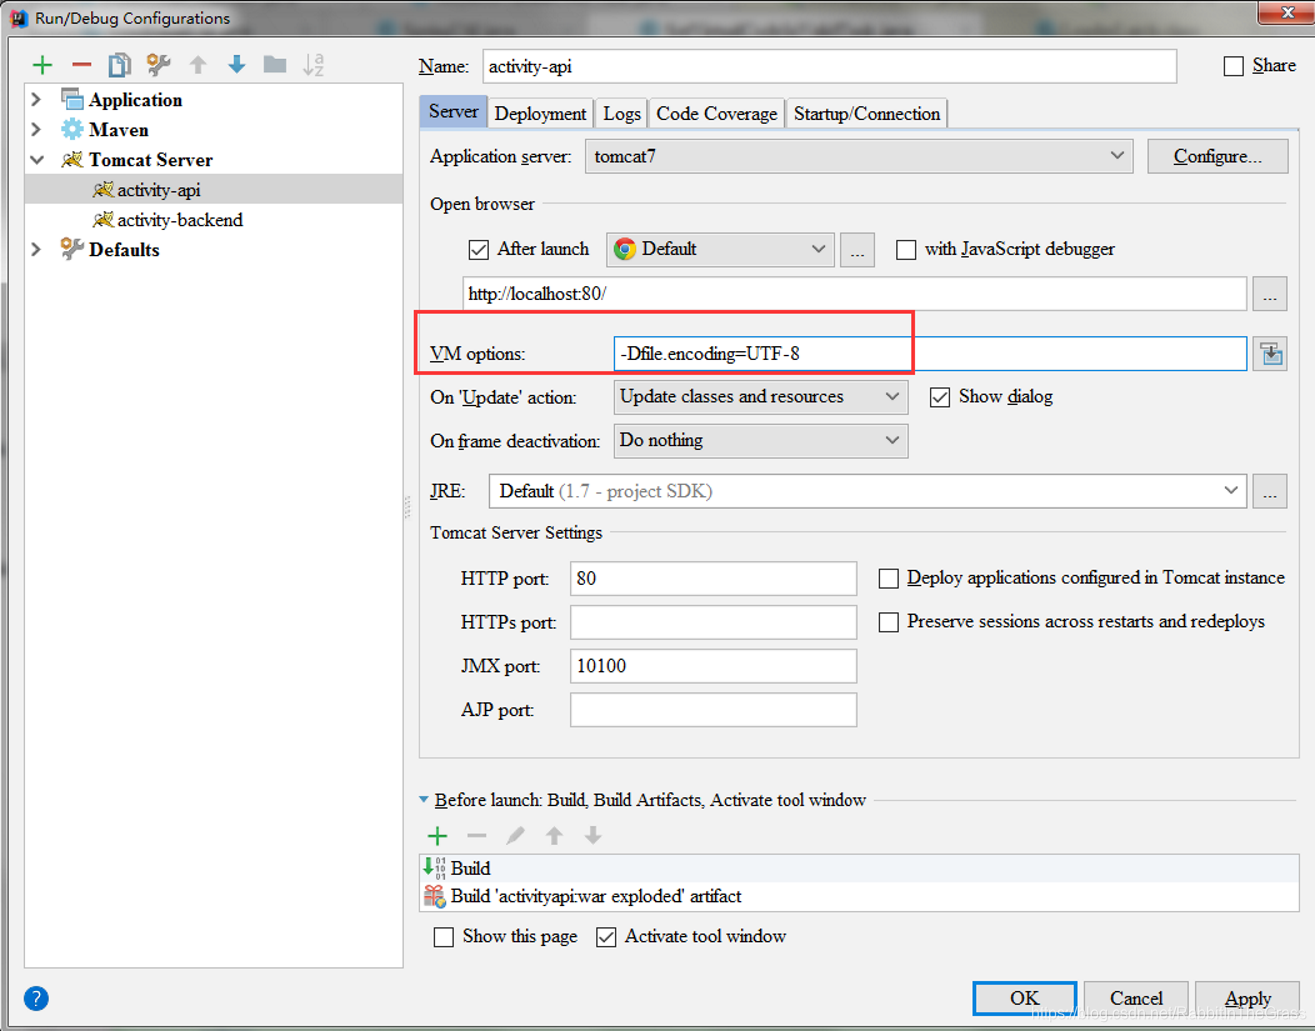Click the Configure... button
This screenshot has width=1316, height=1032.
pos(1217,156)
